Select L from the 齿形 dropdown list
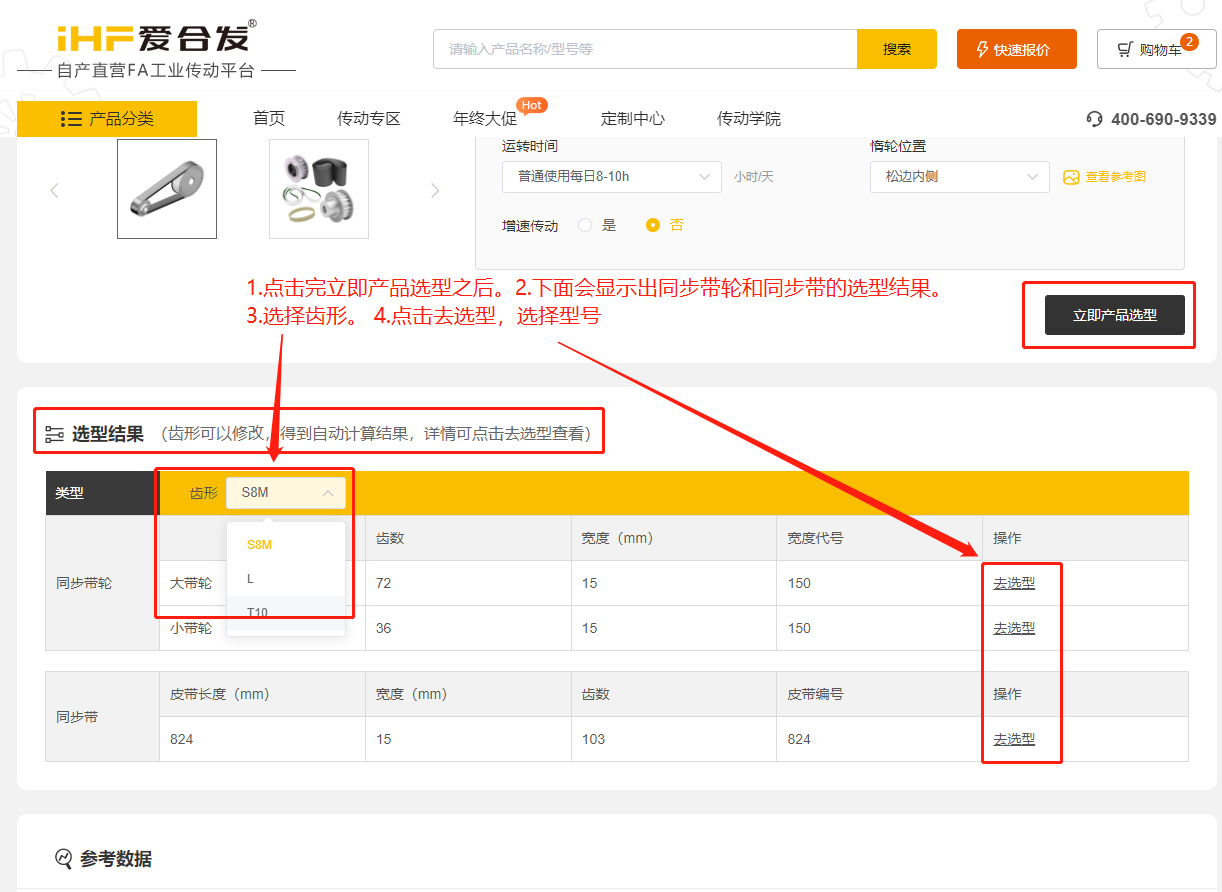Viewport: 1222px width, 892px height. [x=253, y=578]
